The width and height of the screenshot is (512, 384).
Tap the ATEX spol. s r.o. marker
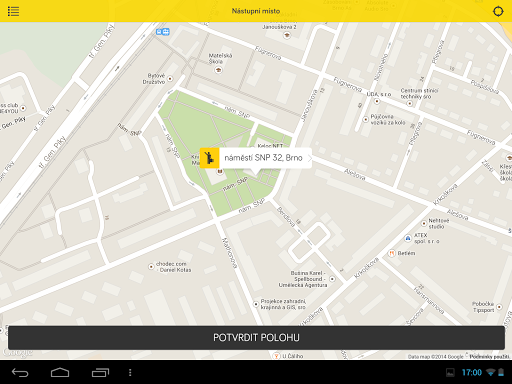point(408,238)
